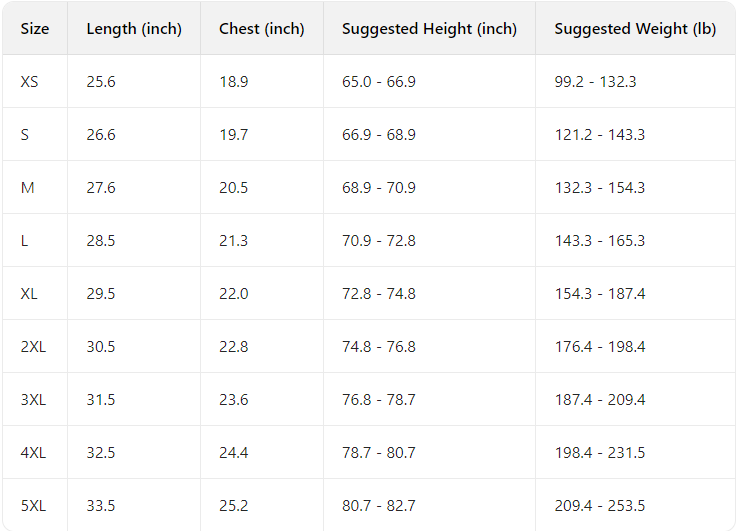Select the 2XL size cell

(x=33, y=347)
